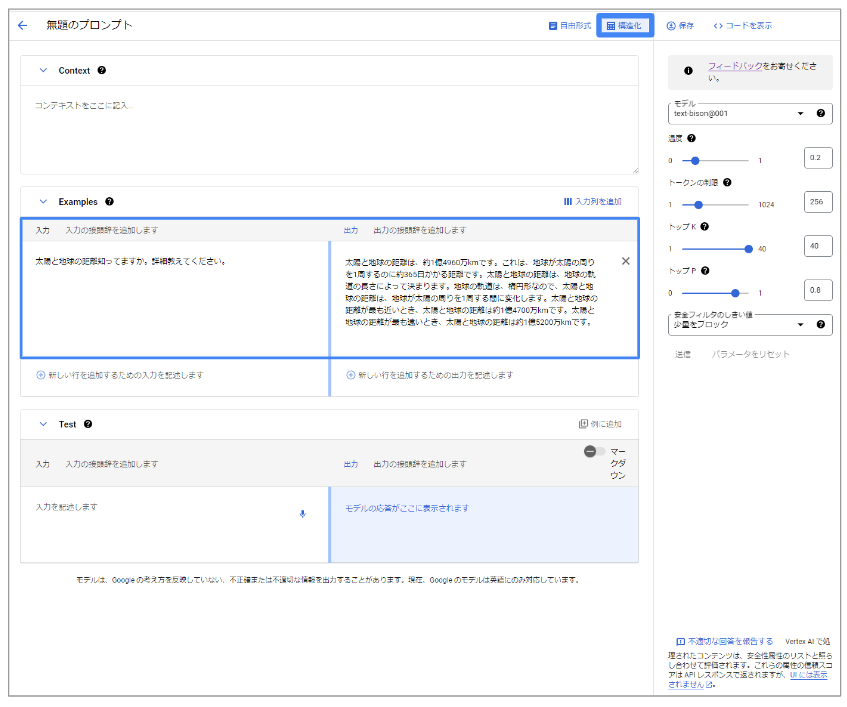The image size is (847, 707).
Task: Click the microphone icon in Test input
Action: [302, 514]
